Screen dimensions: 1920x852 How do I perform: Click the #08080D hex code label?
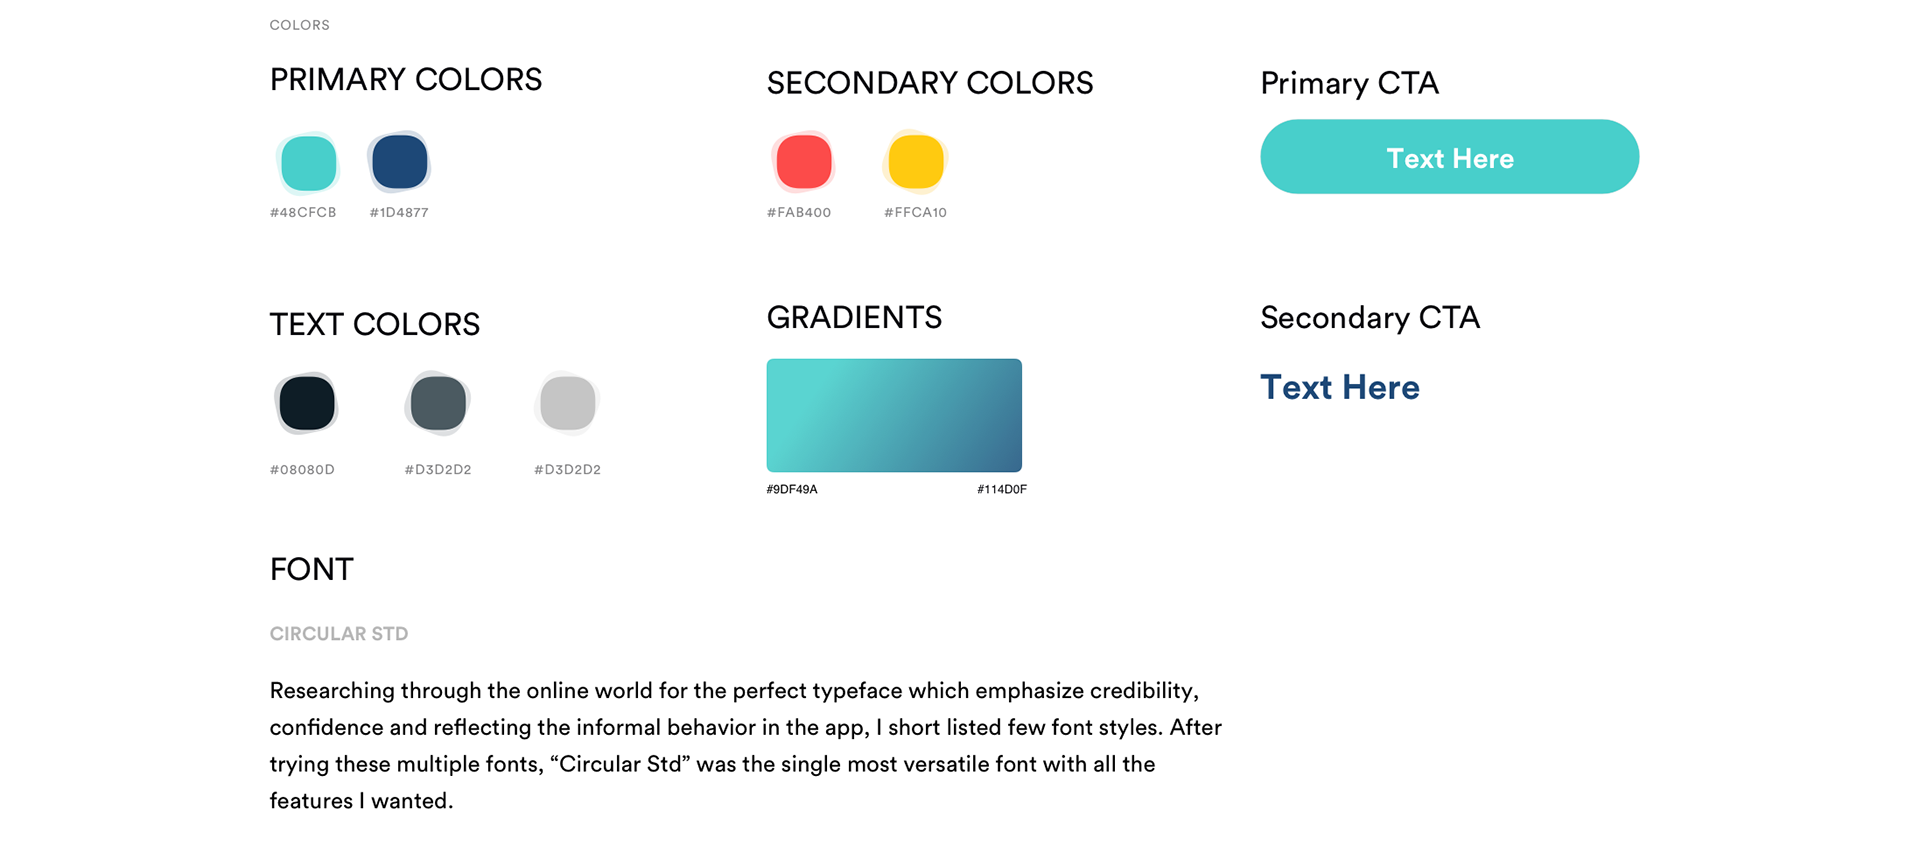click(302, 469)
